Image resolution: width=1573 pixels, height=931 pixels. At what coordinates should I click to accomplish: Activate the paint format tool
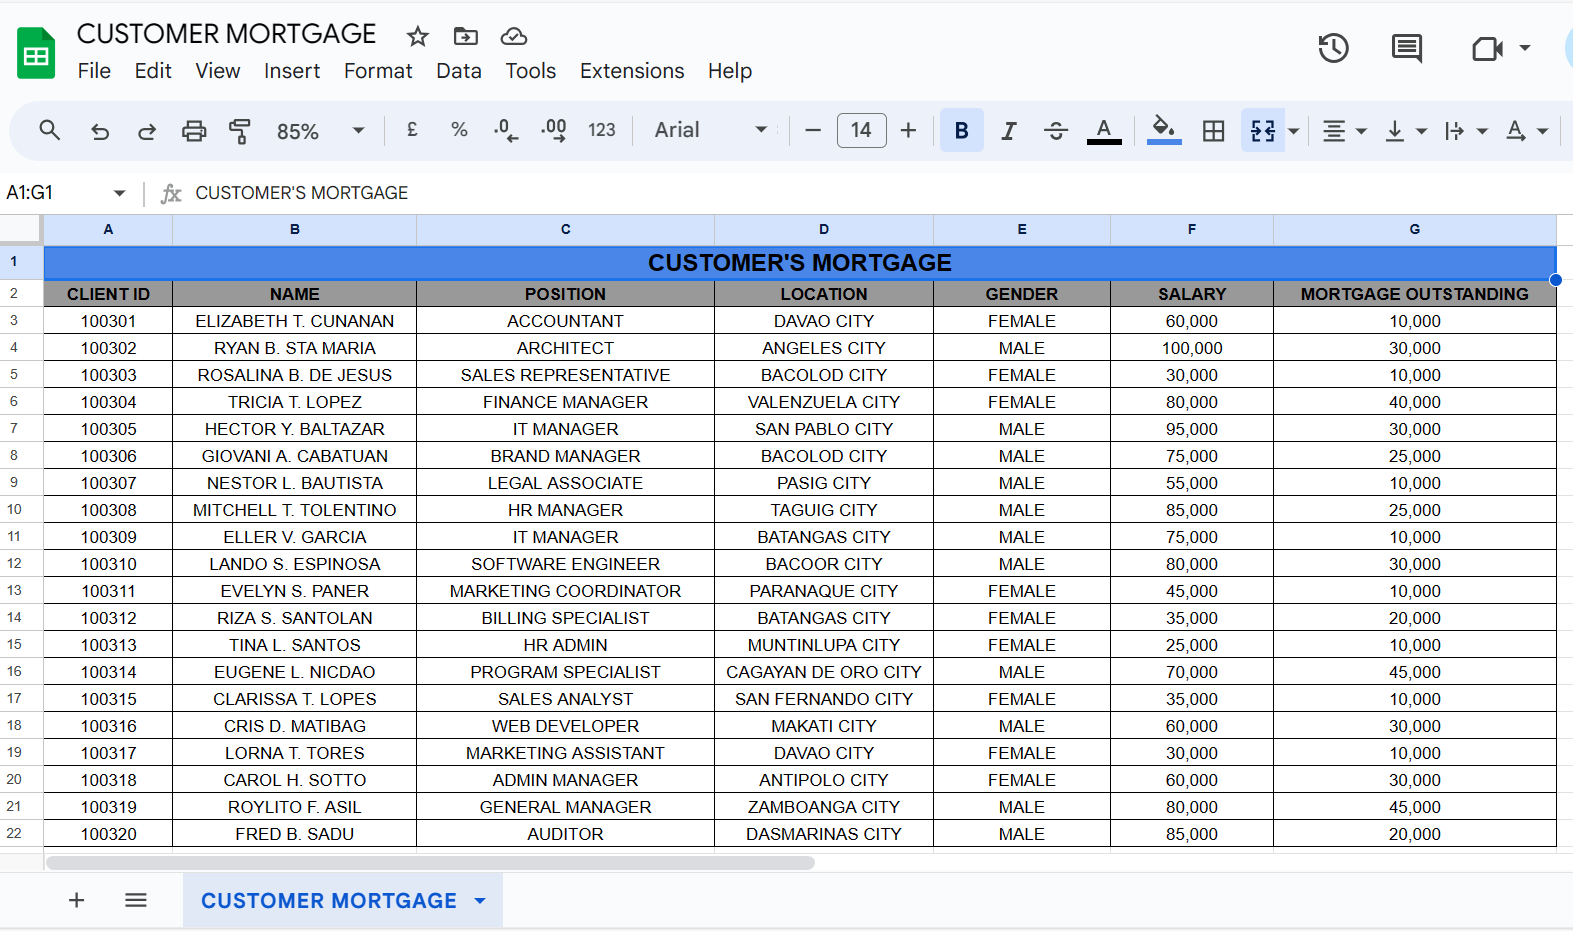pos(240,131)
